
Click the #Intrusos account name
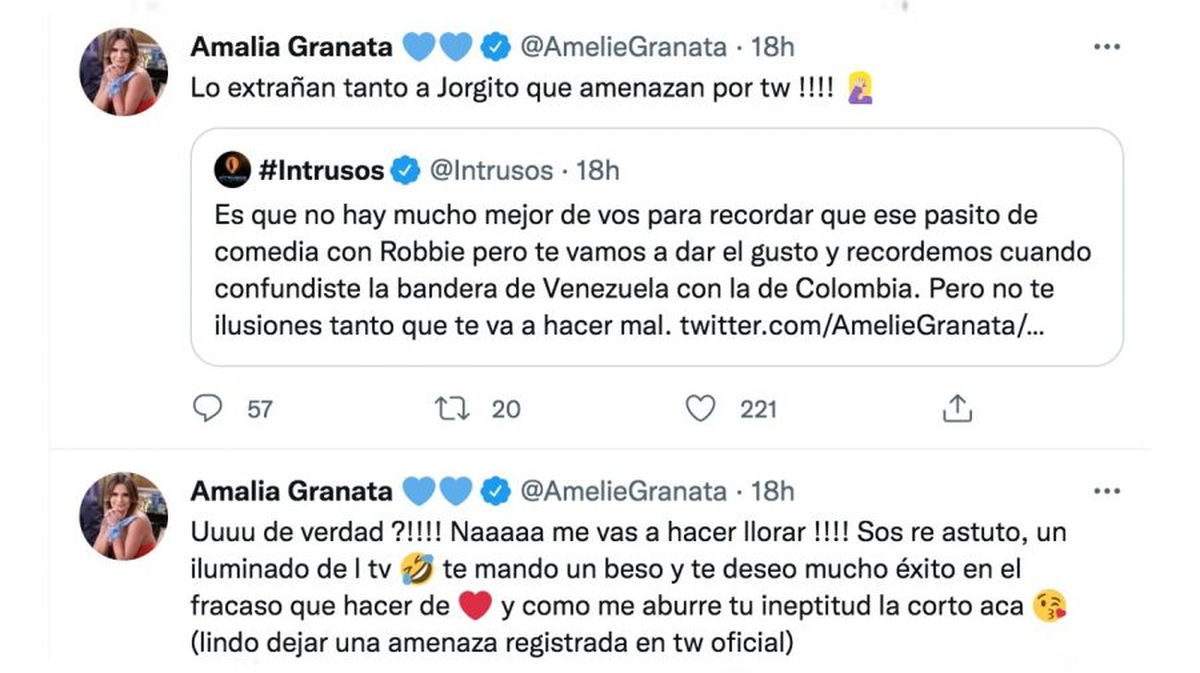(321, 171)
